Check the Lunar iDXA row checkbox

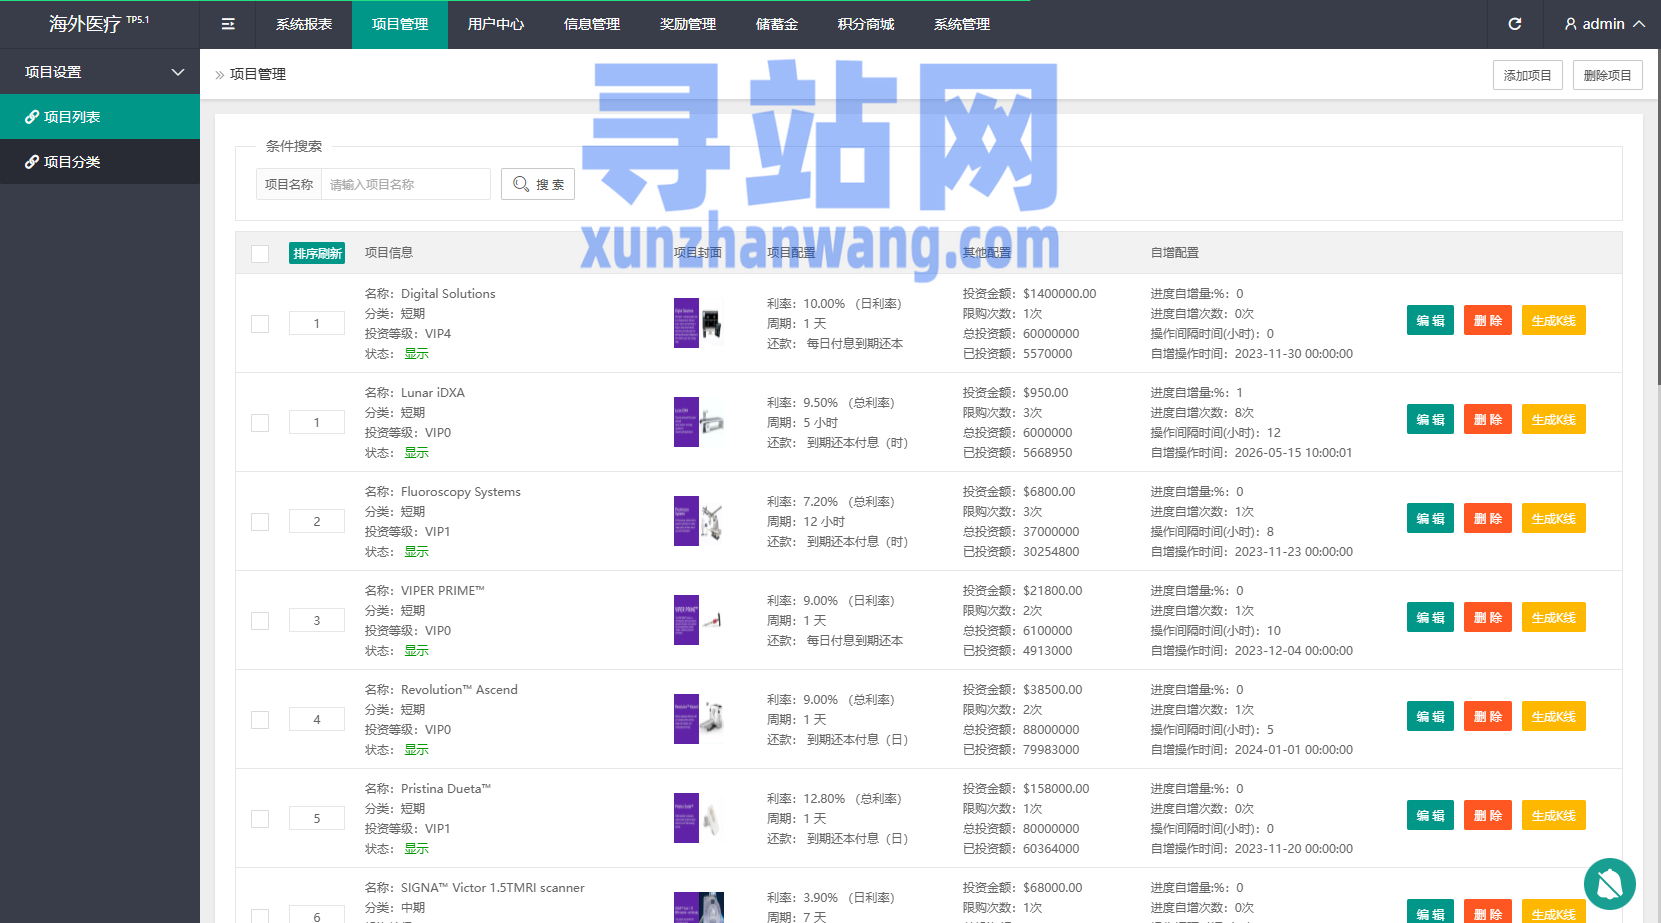[260, 423]
